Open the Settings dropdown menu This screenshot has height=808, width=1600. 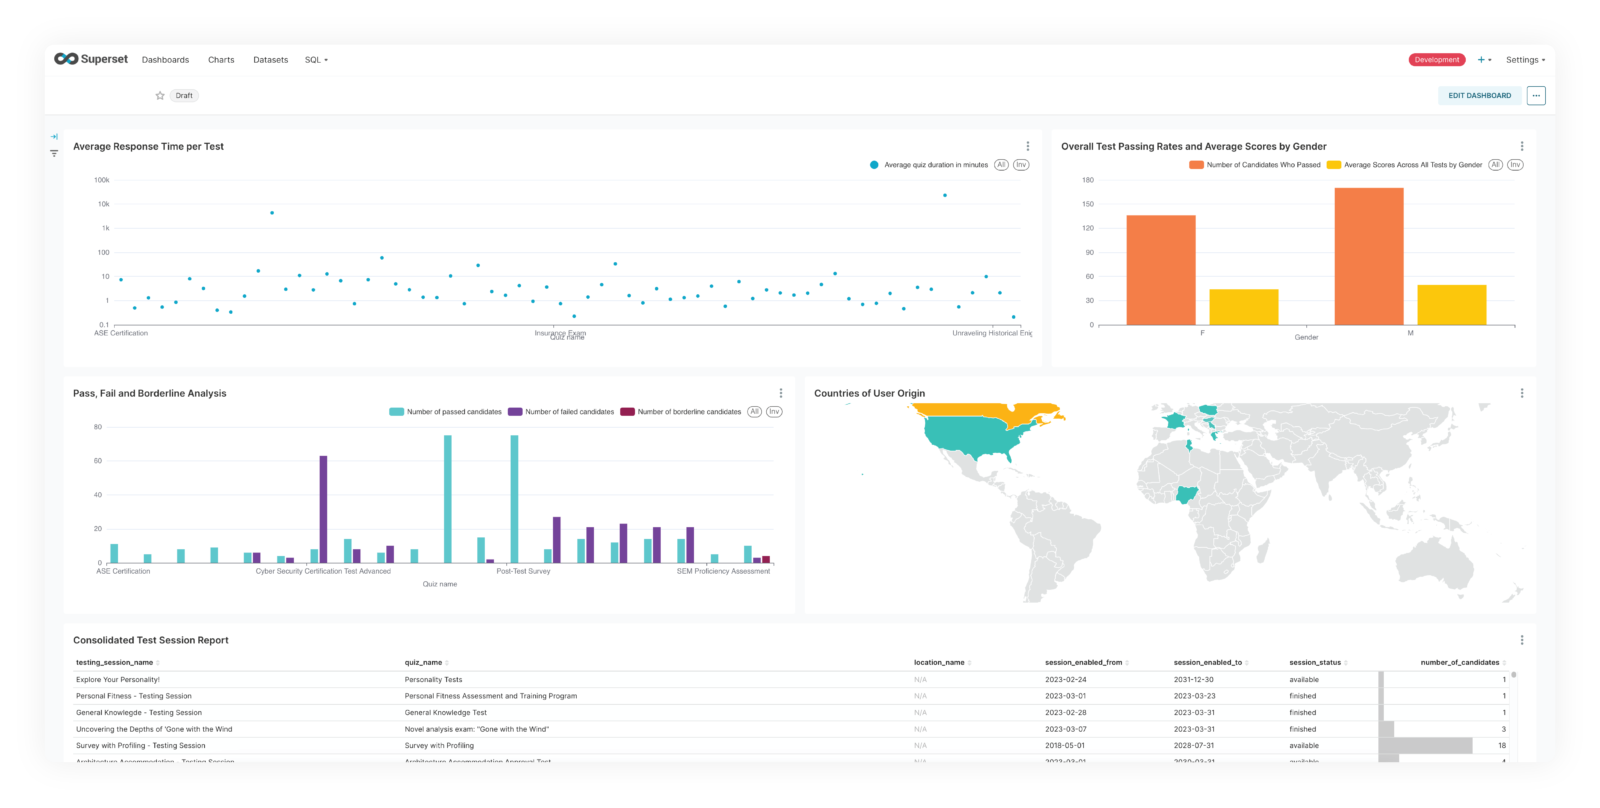coord(1525,60)
